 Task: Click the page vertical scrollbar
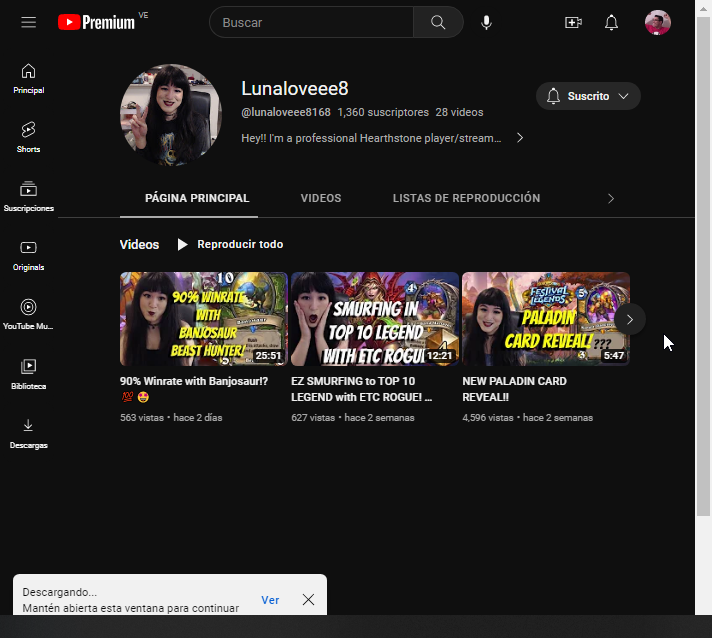coord(703,267)
